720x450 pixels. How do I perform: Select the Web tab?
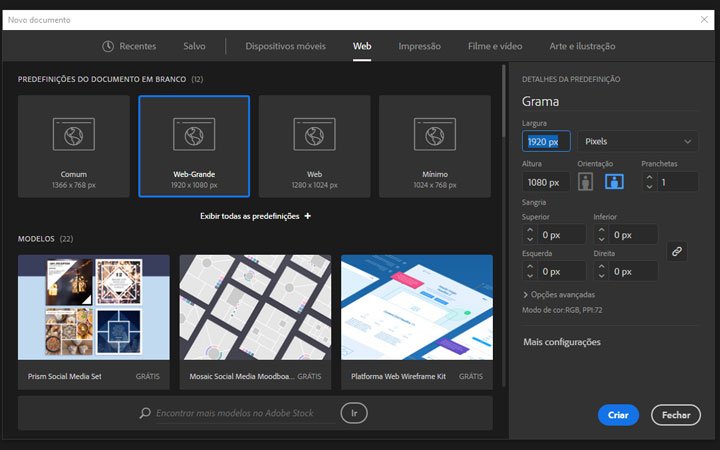point(362,46)
